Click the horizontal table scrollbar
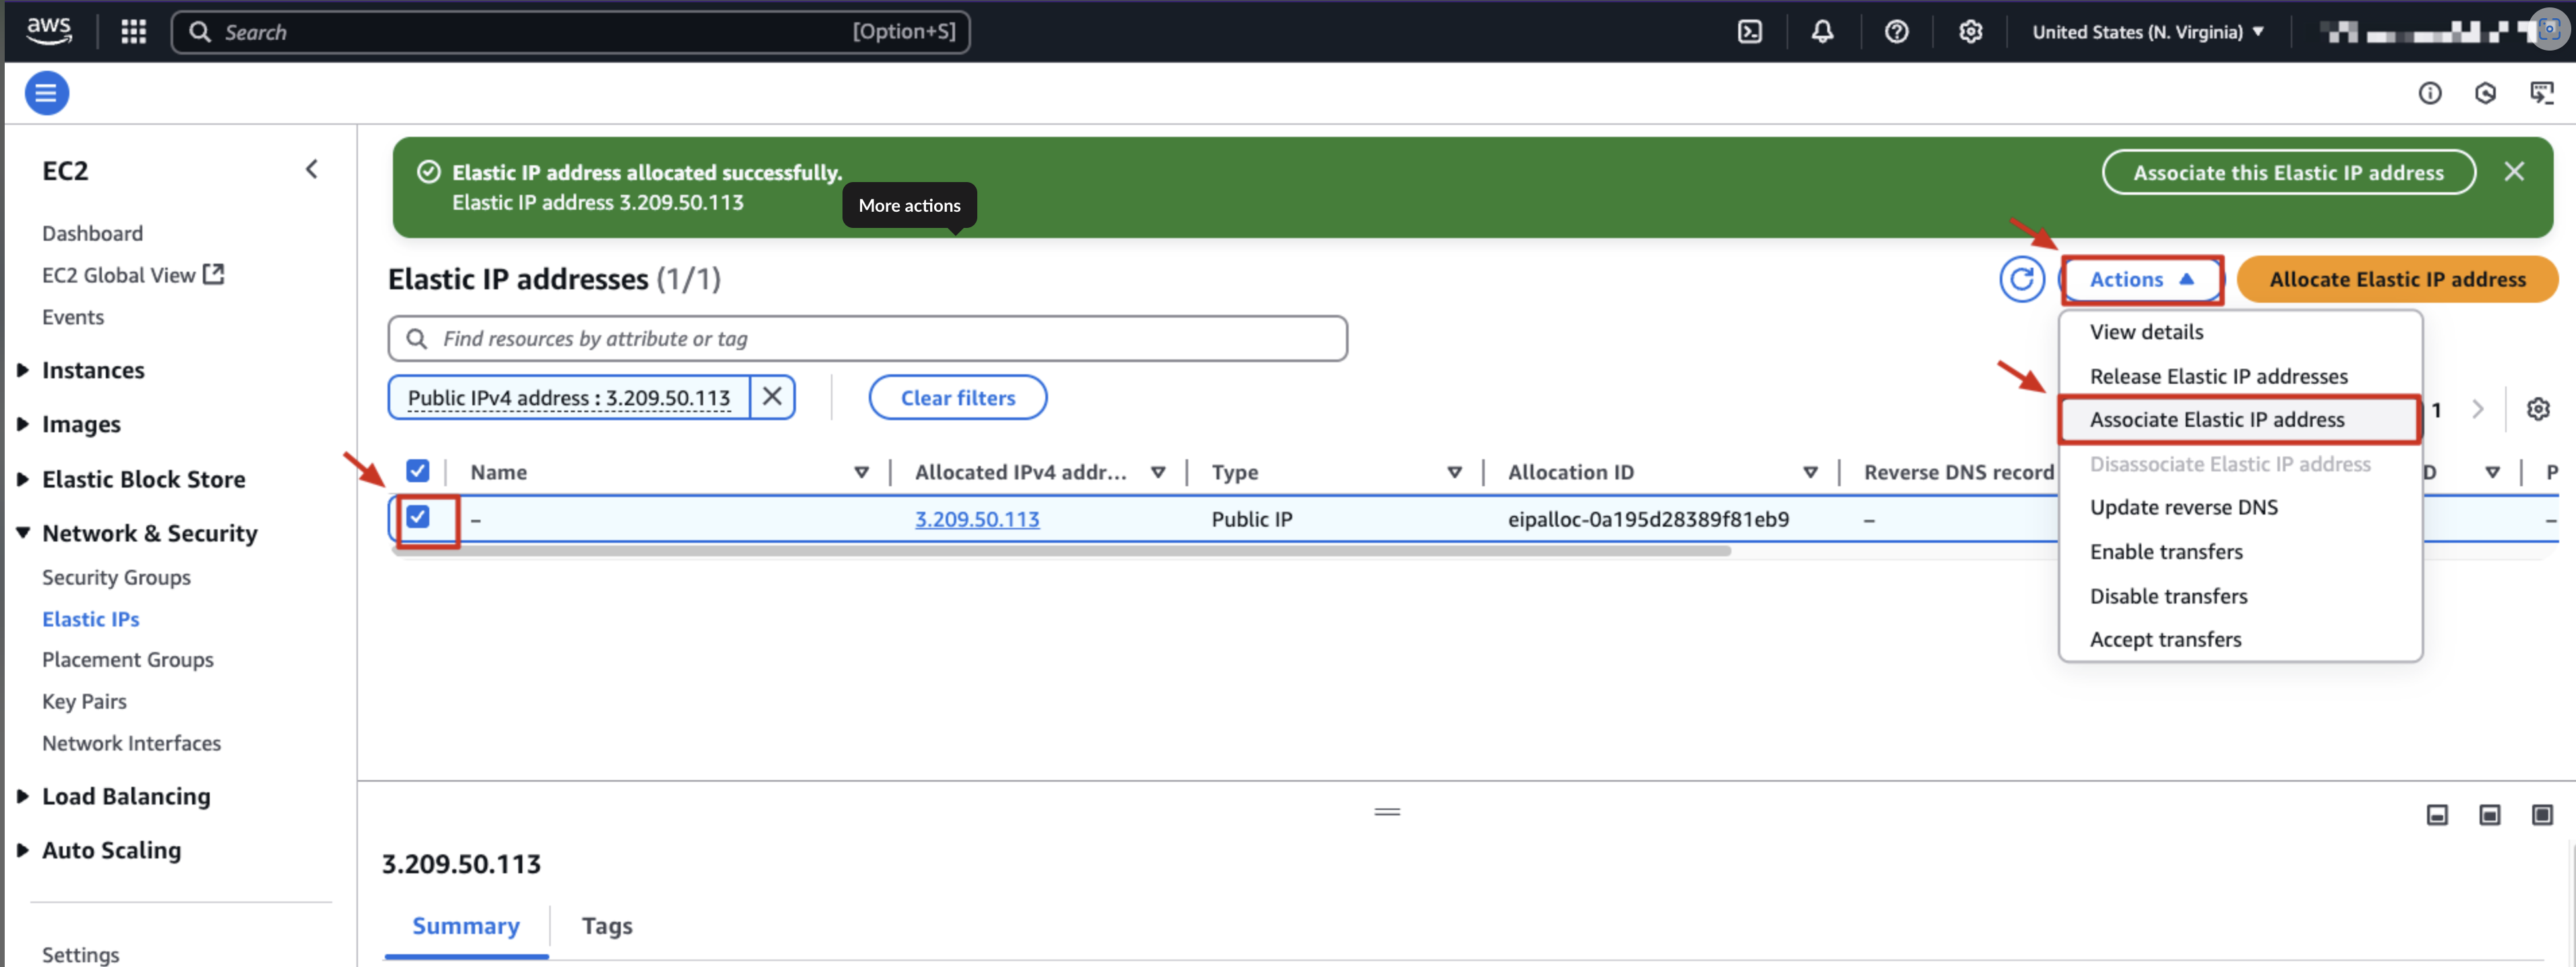Screen dimensions: 2576x967 (x=1060, y=551)
